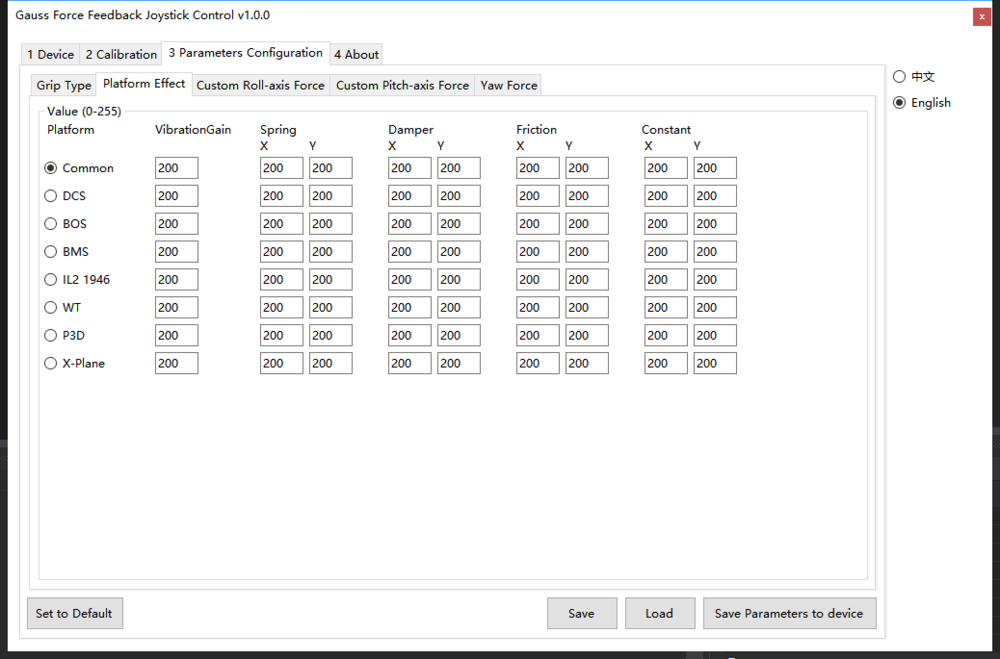This screenshot has width=1000, height=659.
Task: Focus the X-Plane Damper Y field
Action: point(459,363)
